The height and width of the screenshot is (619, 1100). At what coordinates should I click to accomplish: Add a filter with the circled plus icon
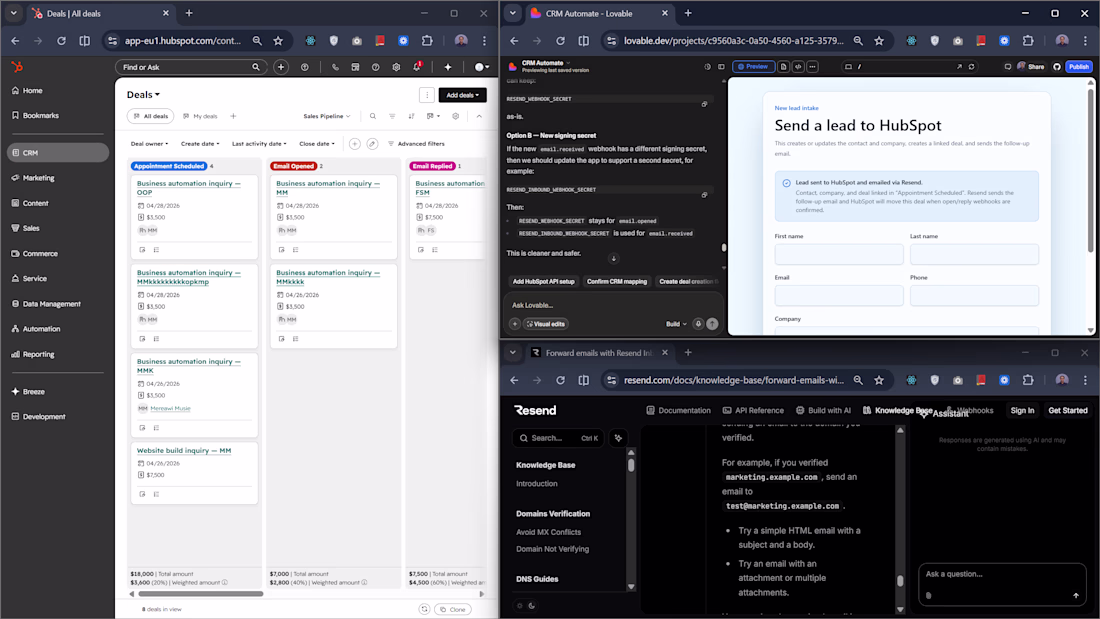pyautogui.click(x=355, y=144)
